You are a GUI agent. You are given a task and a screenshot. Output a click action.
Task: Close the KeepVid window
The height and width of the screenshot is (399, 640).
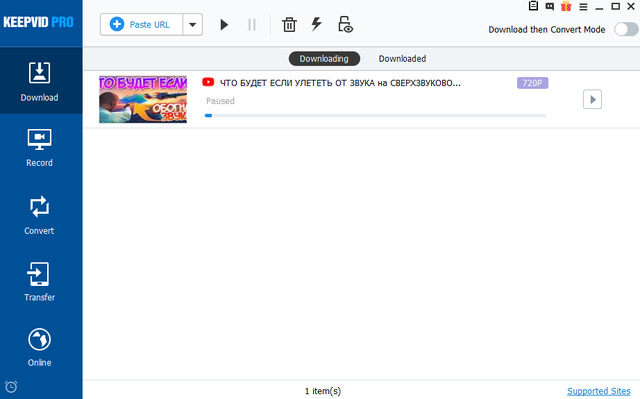[x=631, y=7]
